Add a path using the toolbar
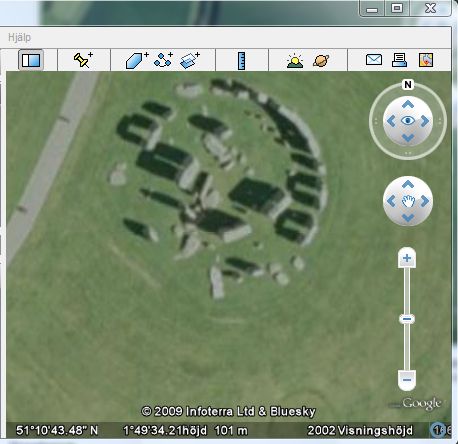The width and height of the screenshot is (458, 444). tap(163, 60)
